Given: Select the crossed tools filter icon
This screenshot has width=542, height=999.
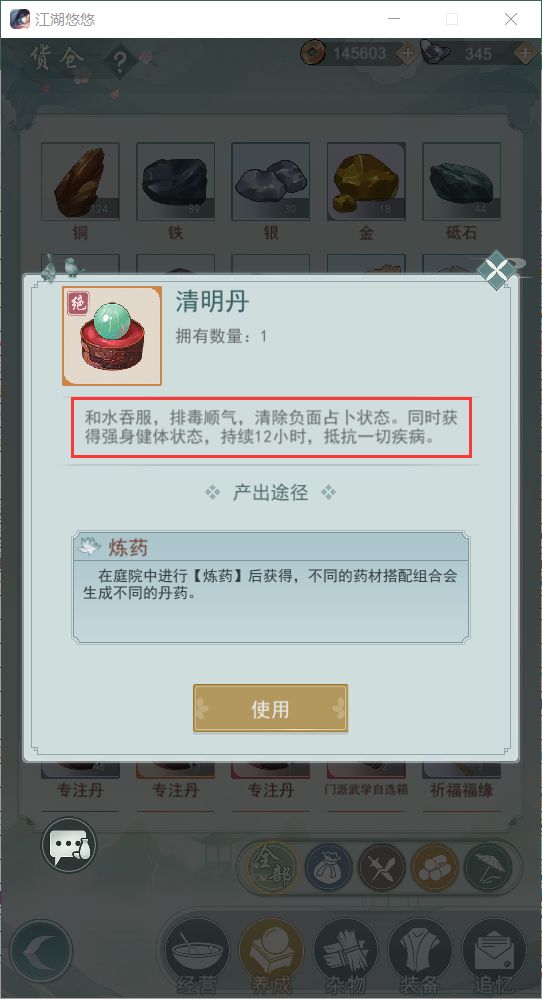Looking at the screenshot, I should 382,867.
